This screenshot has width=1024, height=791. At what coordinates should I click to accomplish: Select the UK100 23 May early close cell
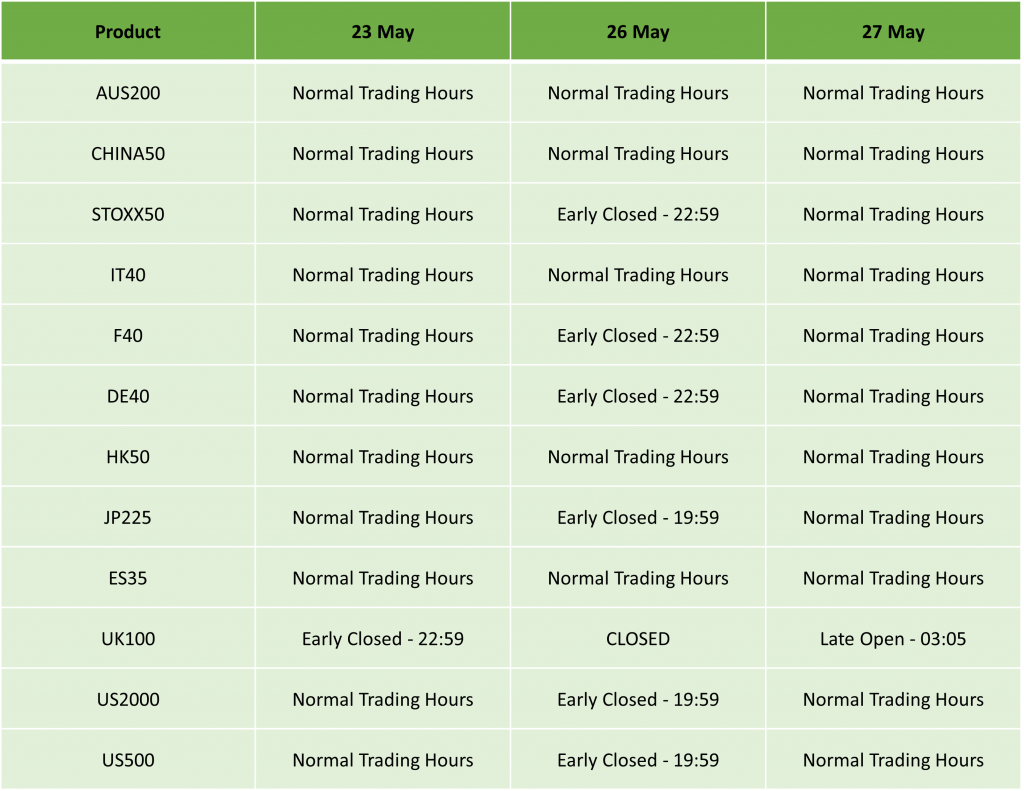click(383, 639)
